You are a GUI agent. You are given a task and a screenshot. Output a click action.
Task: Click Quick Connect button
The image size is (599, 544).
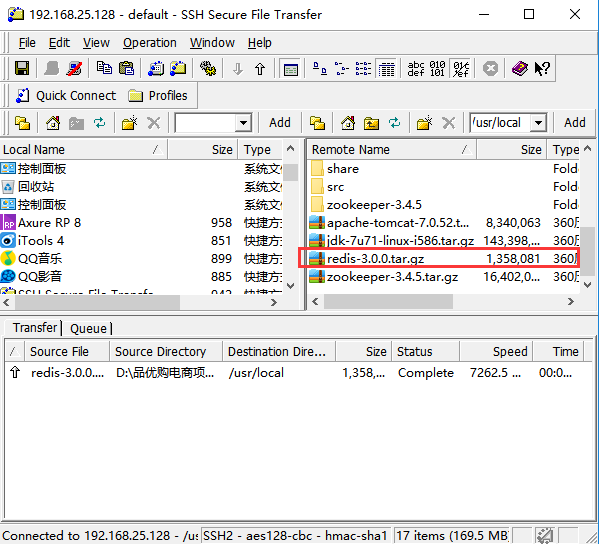[x=65, y=96]
